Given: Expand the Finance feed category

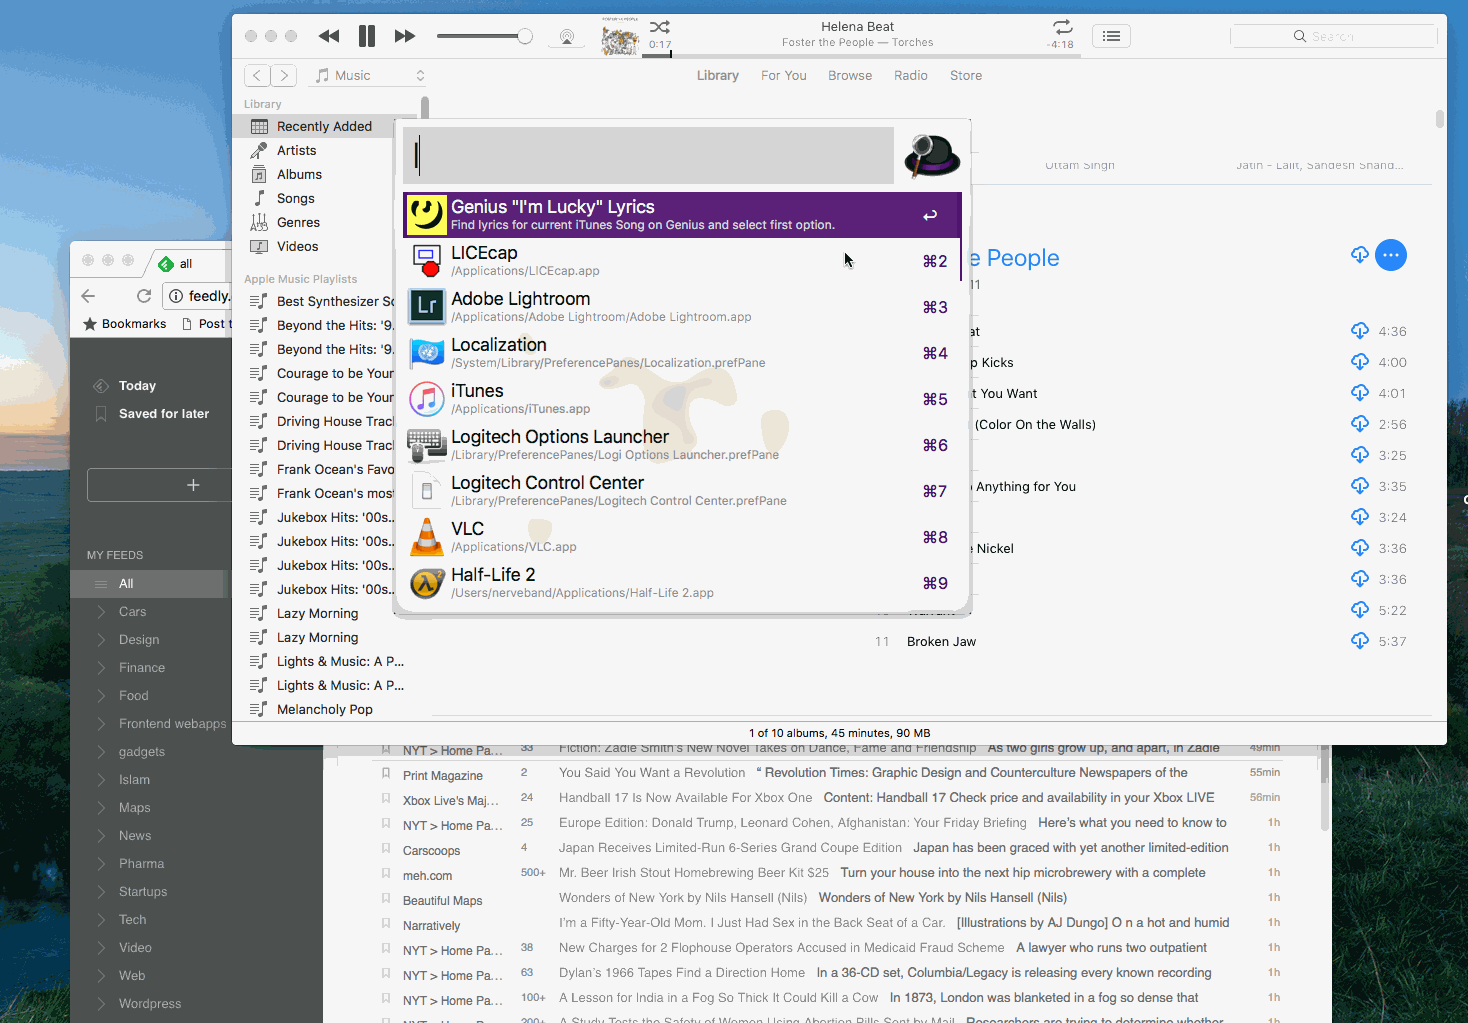Looking at the screenshot, I should pos(101,668).
